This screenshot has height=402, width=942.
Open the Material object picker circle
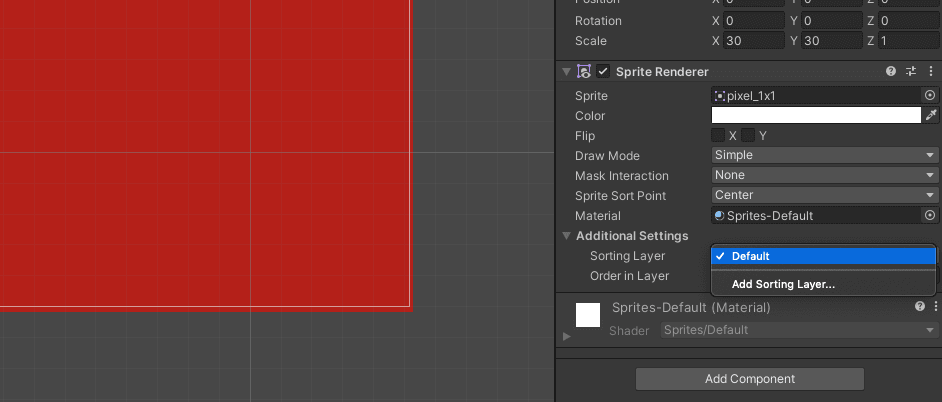pos(930,216)
